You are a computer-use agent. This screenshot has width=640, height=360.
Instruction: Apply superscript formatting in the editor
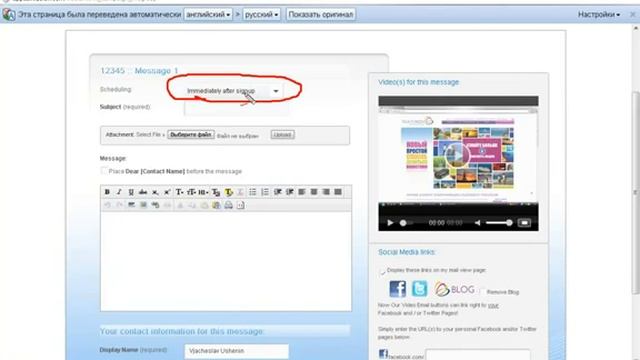167,192
